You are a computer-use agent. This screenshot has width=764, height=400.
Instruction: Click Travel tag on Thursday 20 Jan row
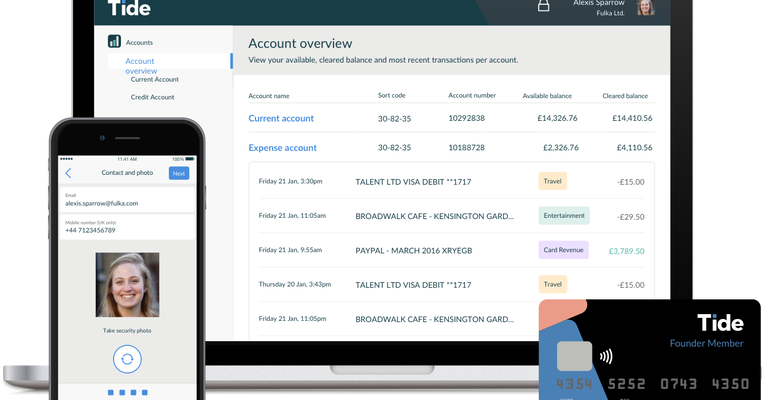tap(553, 284)
